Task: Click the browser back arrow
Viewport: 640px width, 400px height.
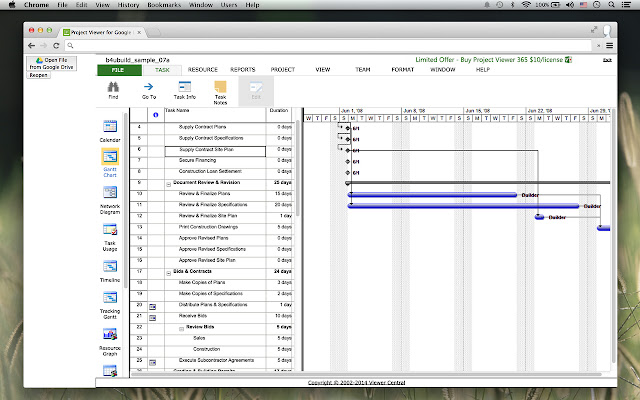Action: click(31, 46)
